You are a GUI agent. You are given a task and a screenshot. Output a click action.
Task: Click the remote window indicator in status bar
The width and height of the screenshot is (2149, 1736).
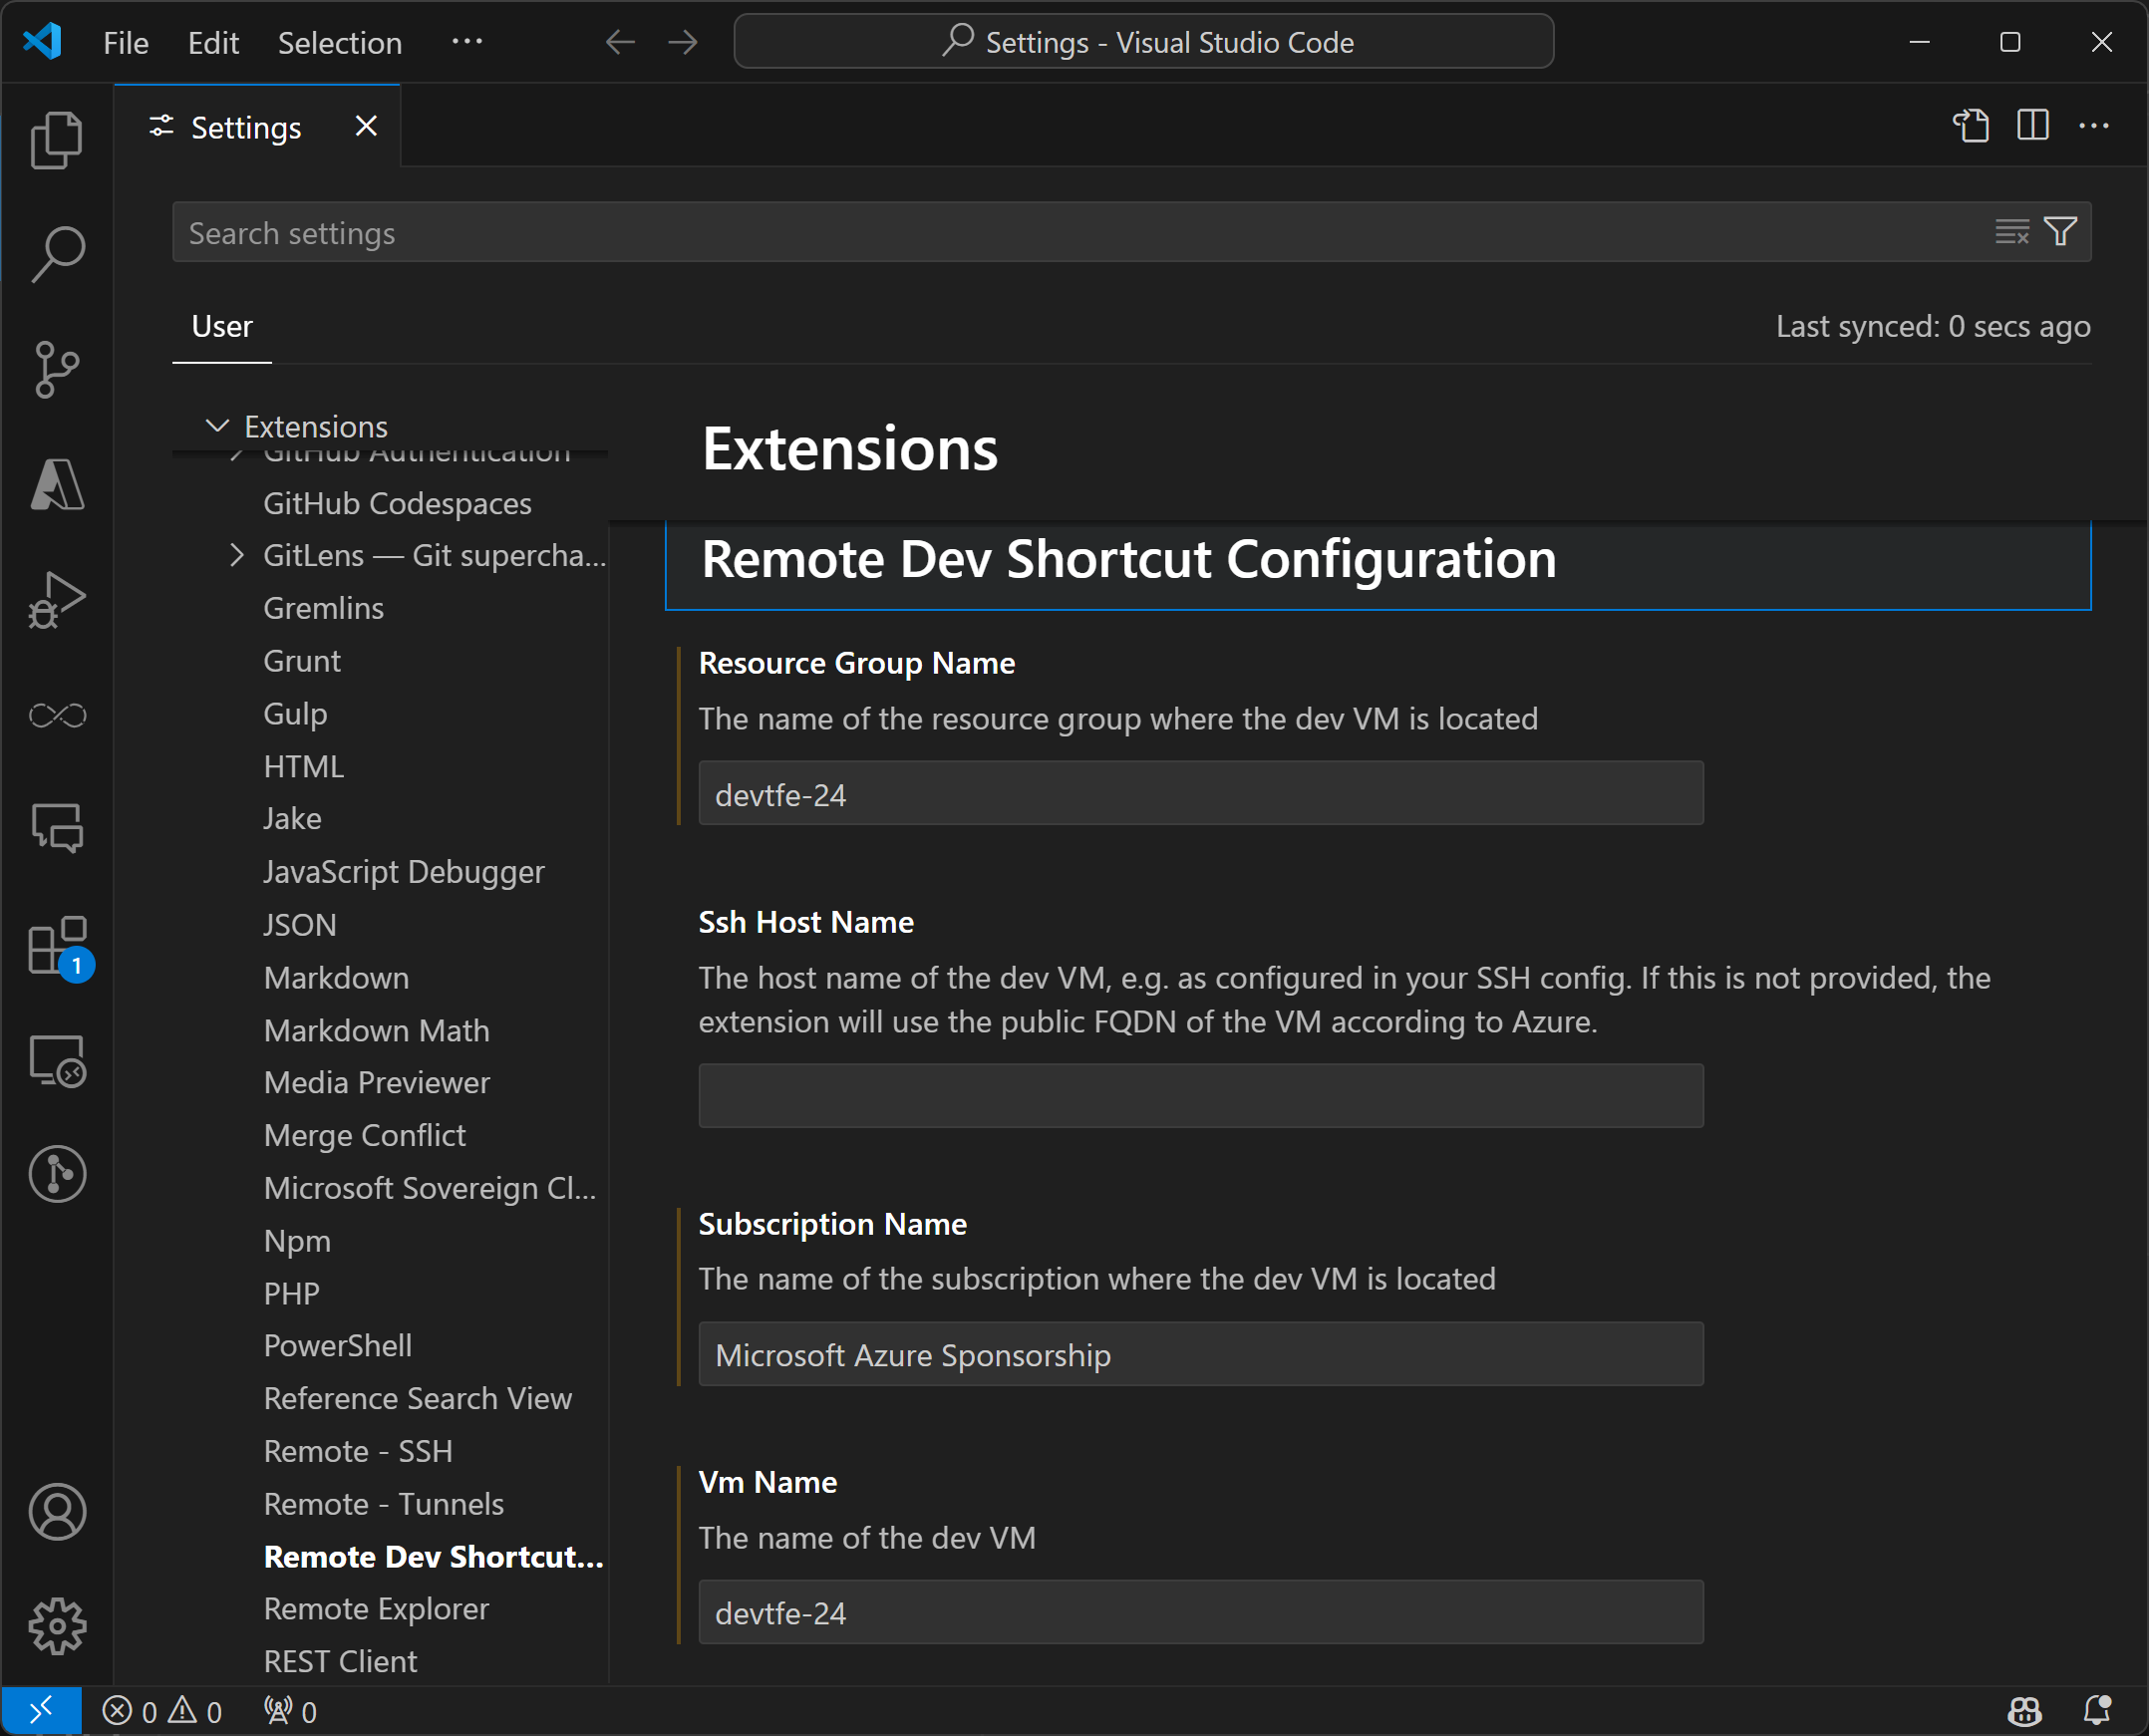point(41,1711)
